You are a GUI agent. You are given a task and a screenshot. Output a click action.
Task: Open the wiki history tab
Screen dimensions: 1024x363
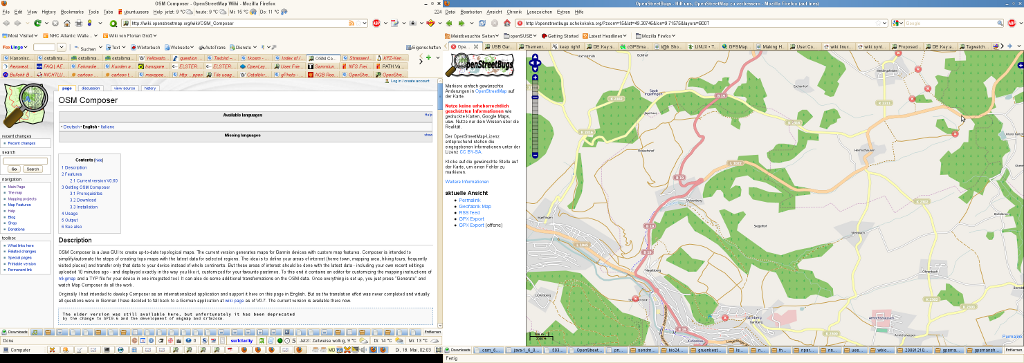coord(150,87)
